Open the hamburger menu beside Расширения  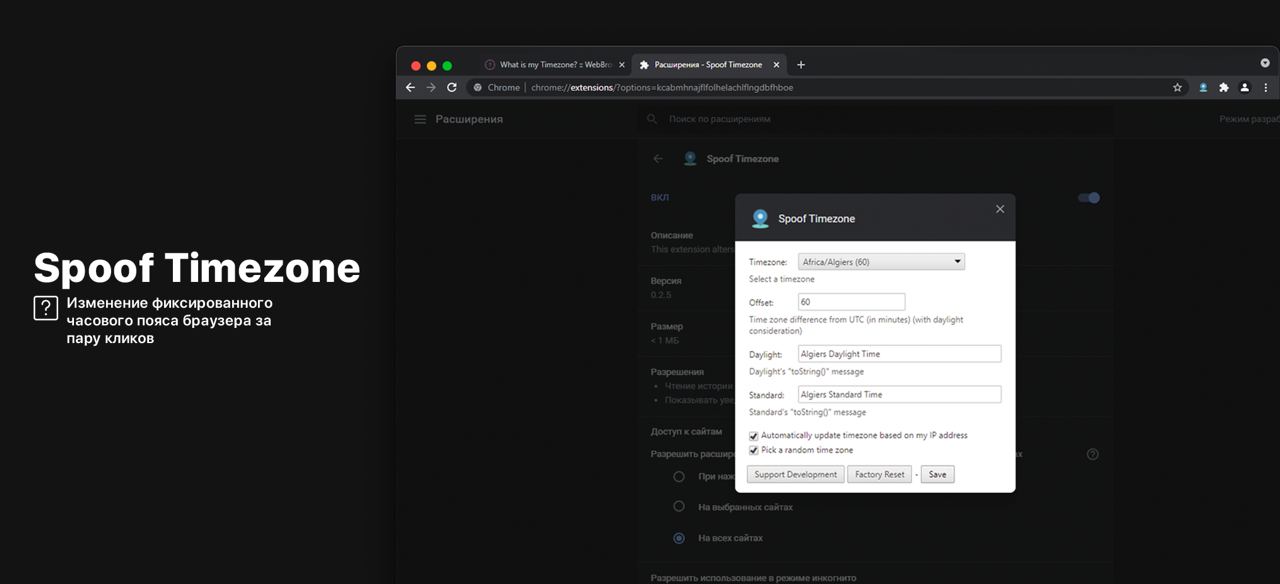420,119
